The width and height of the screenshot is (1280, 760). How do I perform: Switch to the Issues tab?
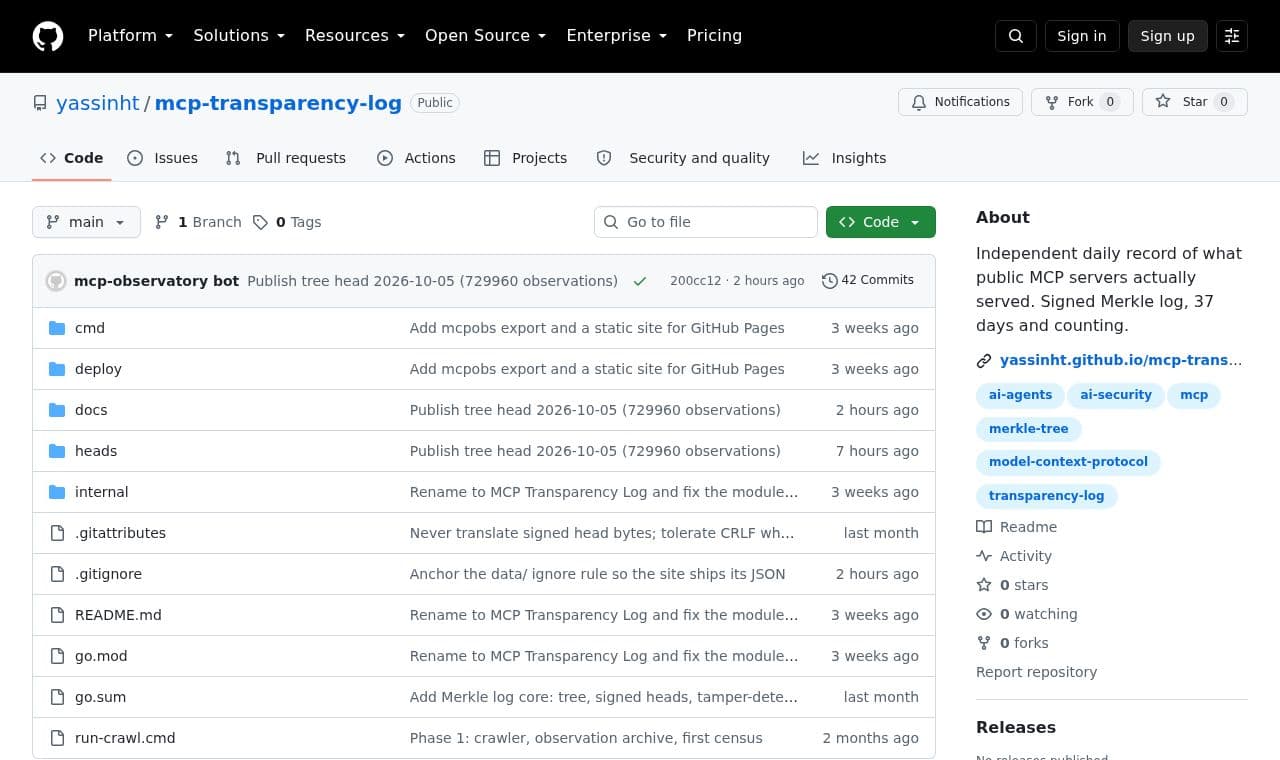(x=162, y=158)
